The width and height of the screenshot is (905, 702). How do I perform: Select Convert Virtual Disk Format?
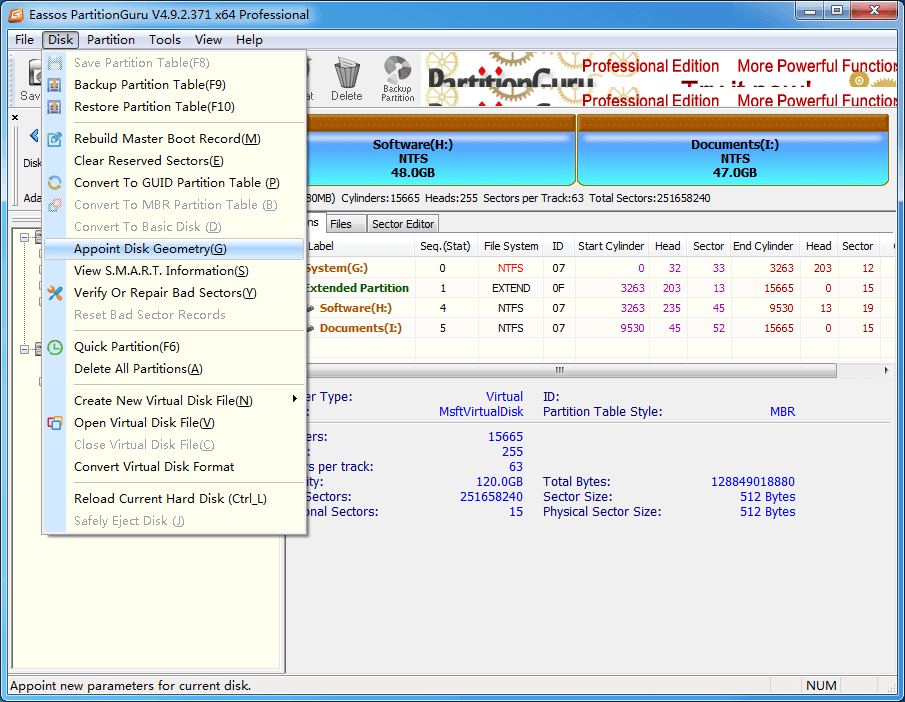(174, 467)
